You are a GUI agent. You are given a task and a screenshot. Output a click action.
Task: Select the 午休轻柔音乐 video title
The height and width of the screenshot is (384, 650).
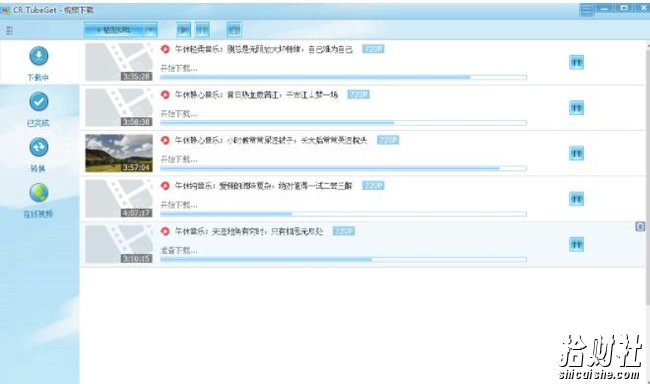click(x=264, y=49)
